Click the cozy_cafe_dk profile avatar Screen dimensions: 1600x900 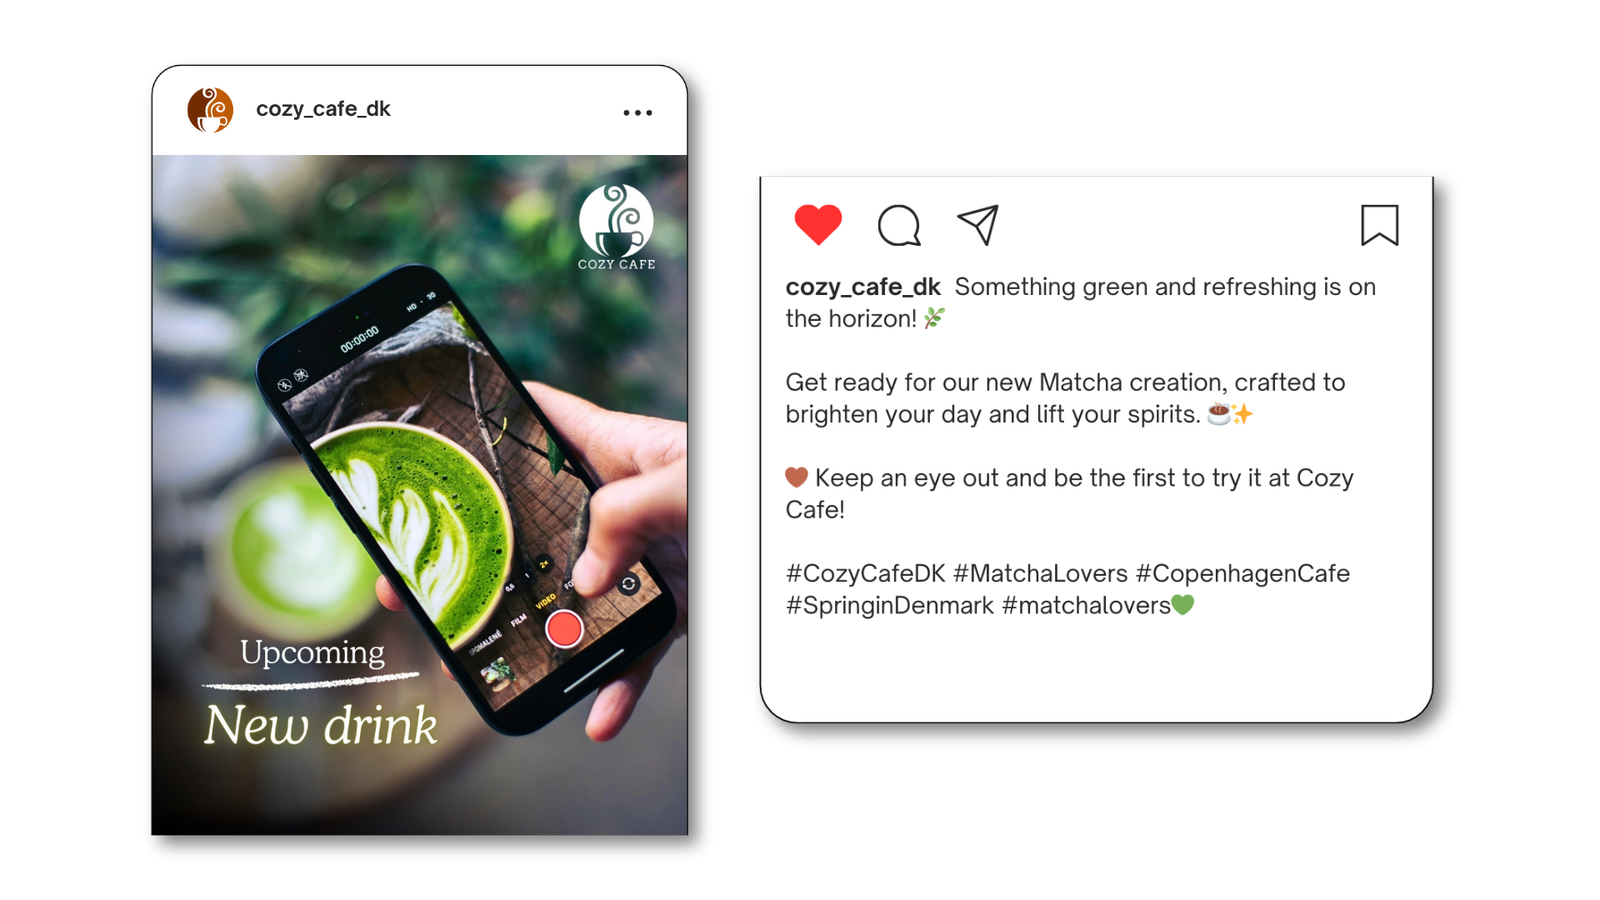pyautogui.click(x=210, y=110)
